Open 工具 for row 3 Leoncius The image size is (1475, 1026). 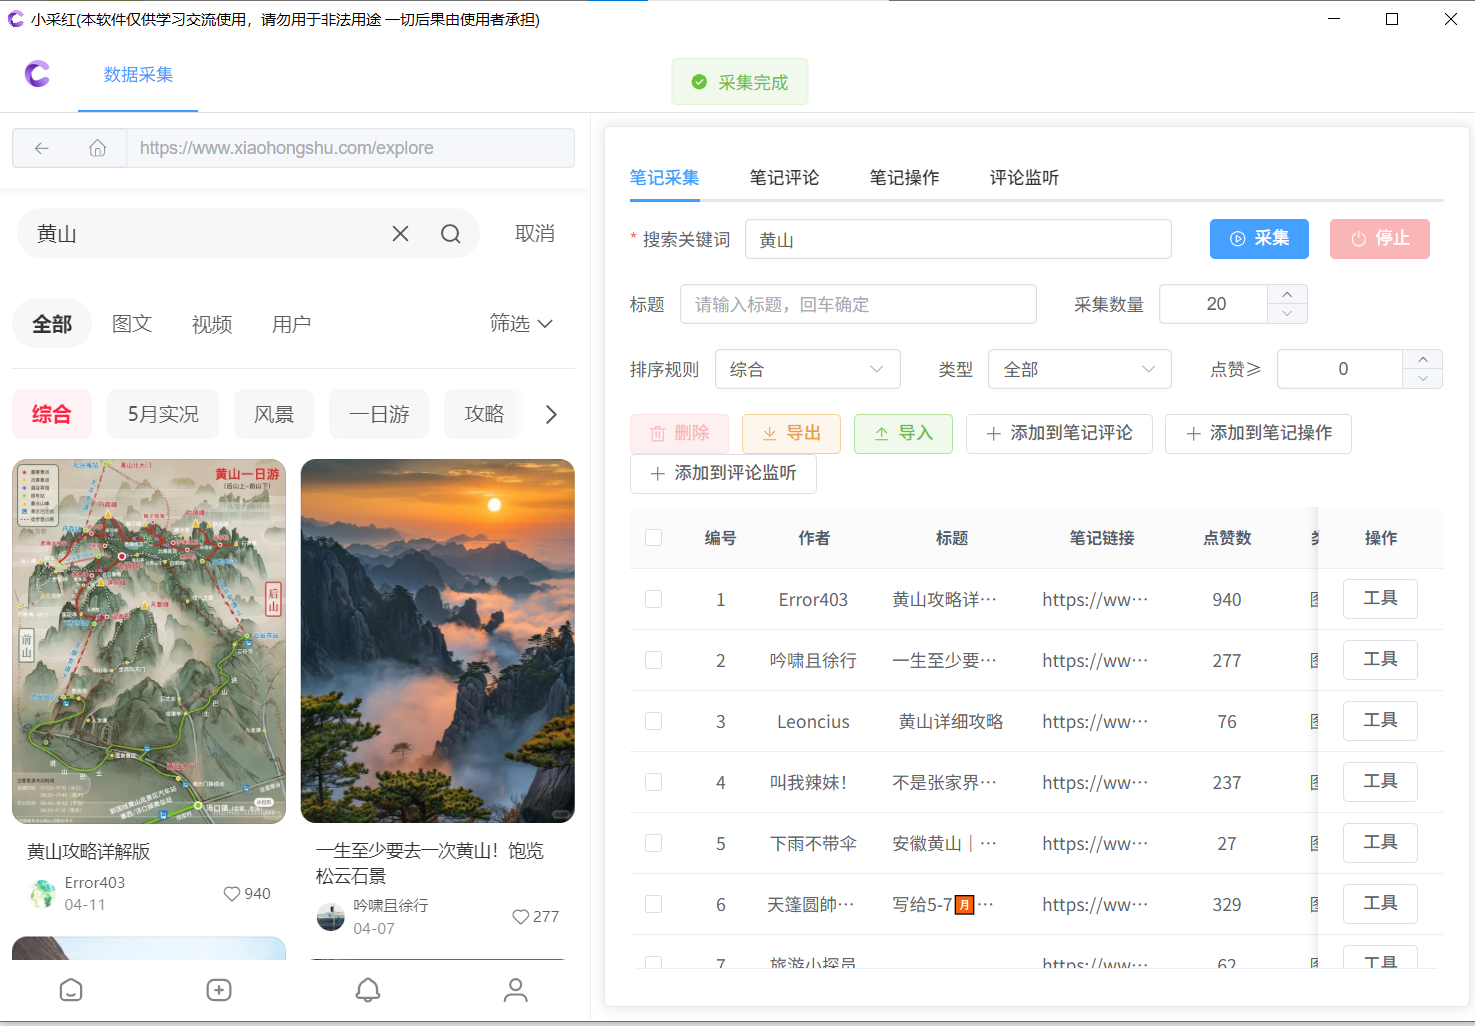coord(1380,720)
